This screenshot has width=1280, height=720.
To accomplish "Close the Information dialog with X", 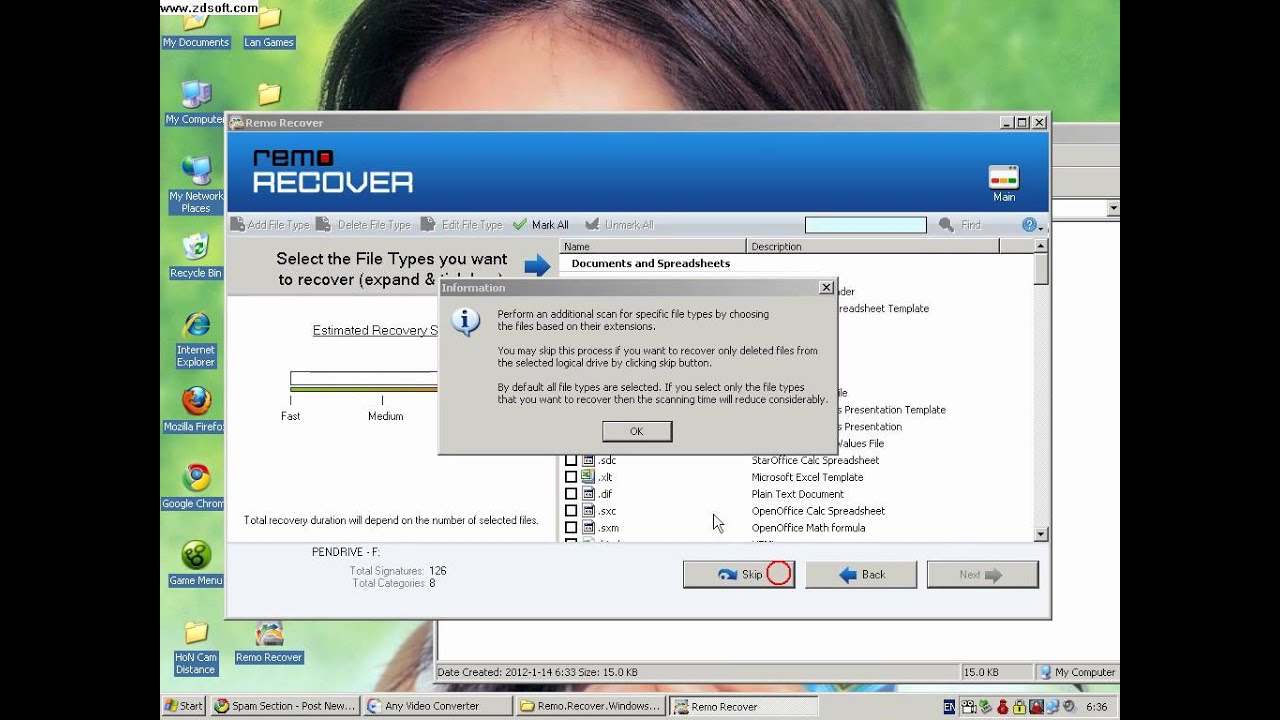I will [826, 287].
